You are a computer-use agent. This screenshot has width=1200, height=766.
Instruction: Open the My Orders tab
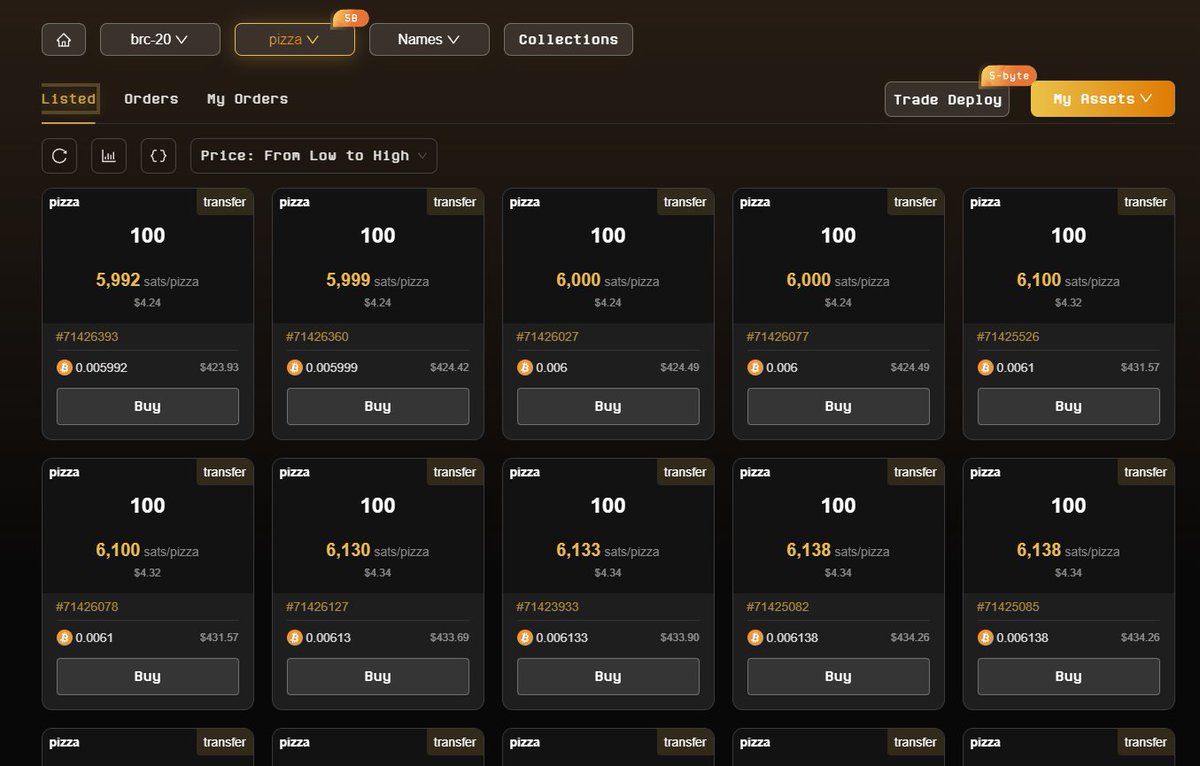coord(247,99)
